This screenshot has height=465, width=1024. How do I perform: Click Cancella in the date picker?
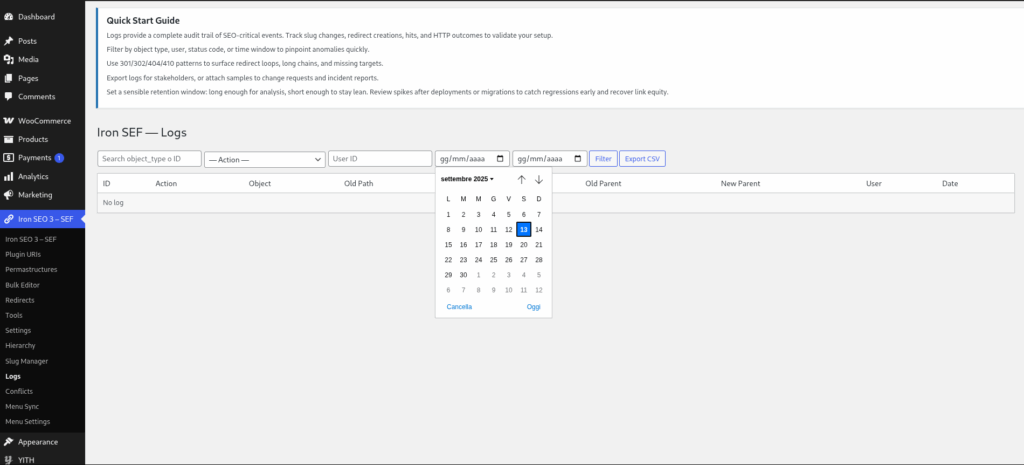pos(459,306)
